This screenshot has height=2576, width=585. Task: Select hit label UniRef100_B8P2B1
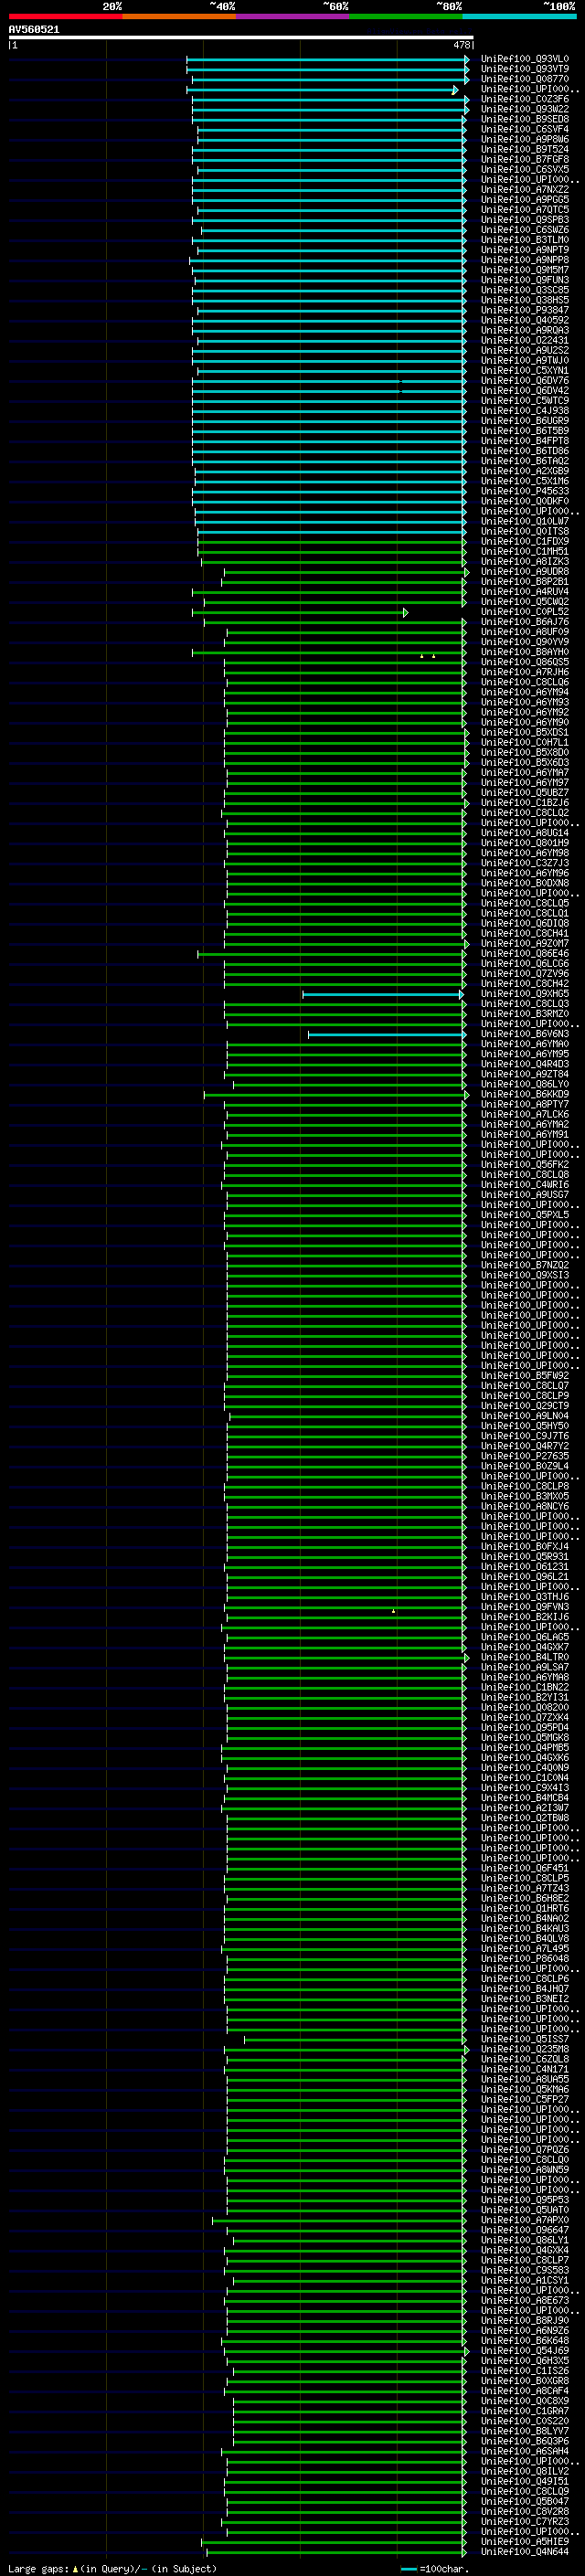tap(525, 581)
